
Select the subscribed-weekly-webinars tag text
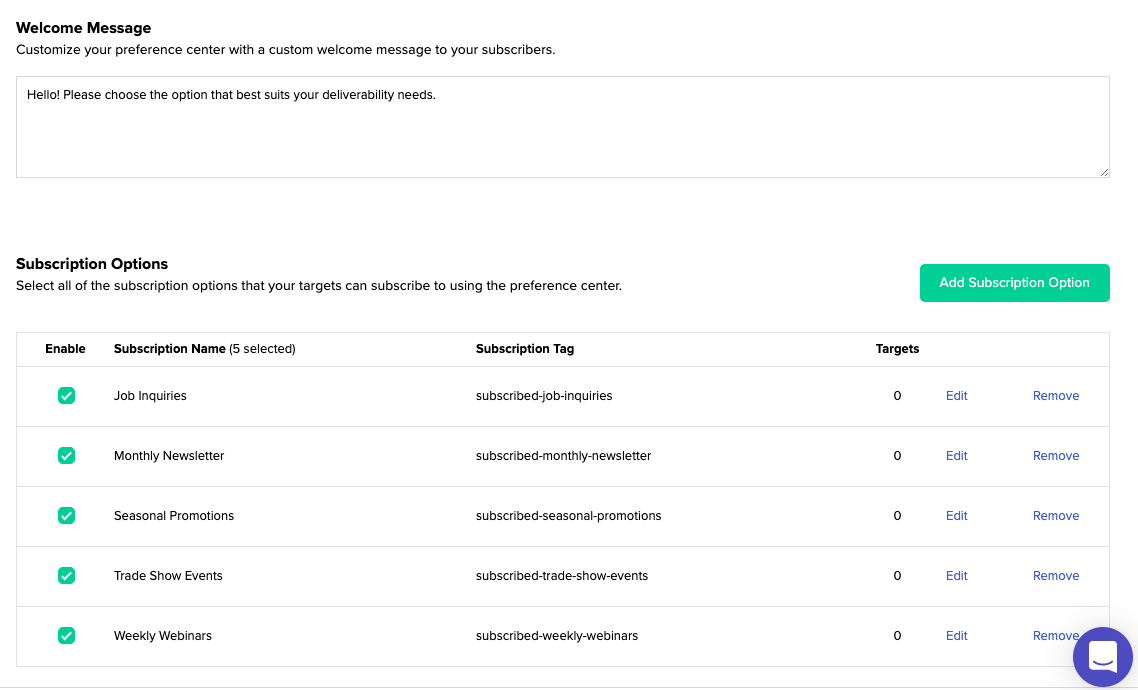pyautogui.click(x=557, y=636)
